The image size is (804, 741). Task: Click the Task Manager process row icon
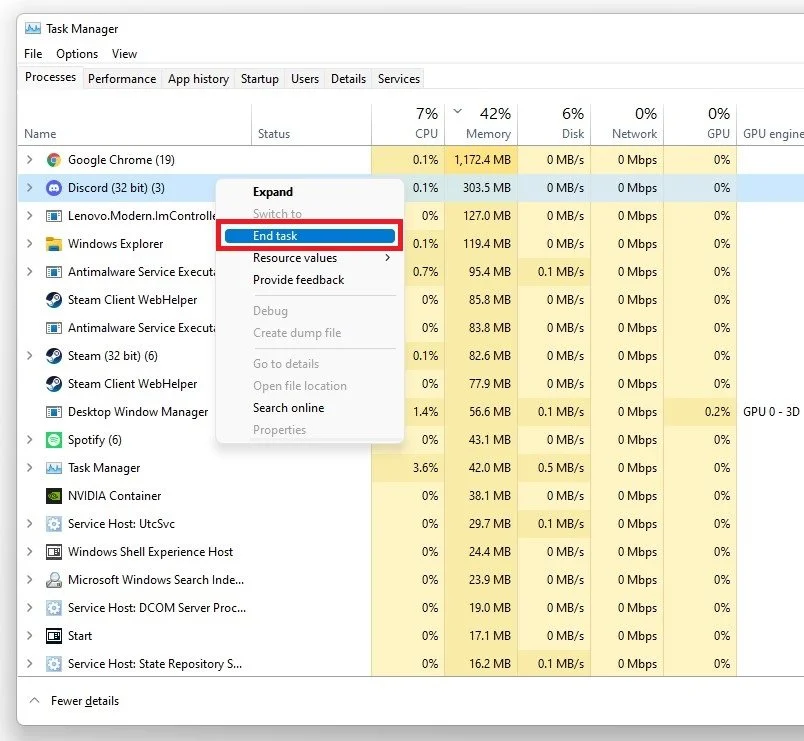click(x=53, y=468)
